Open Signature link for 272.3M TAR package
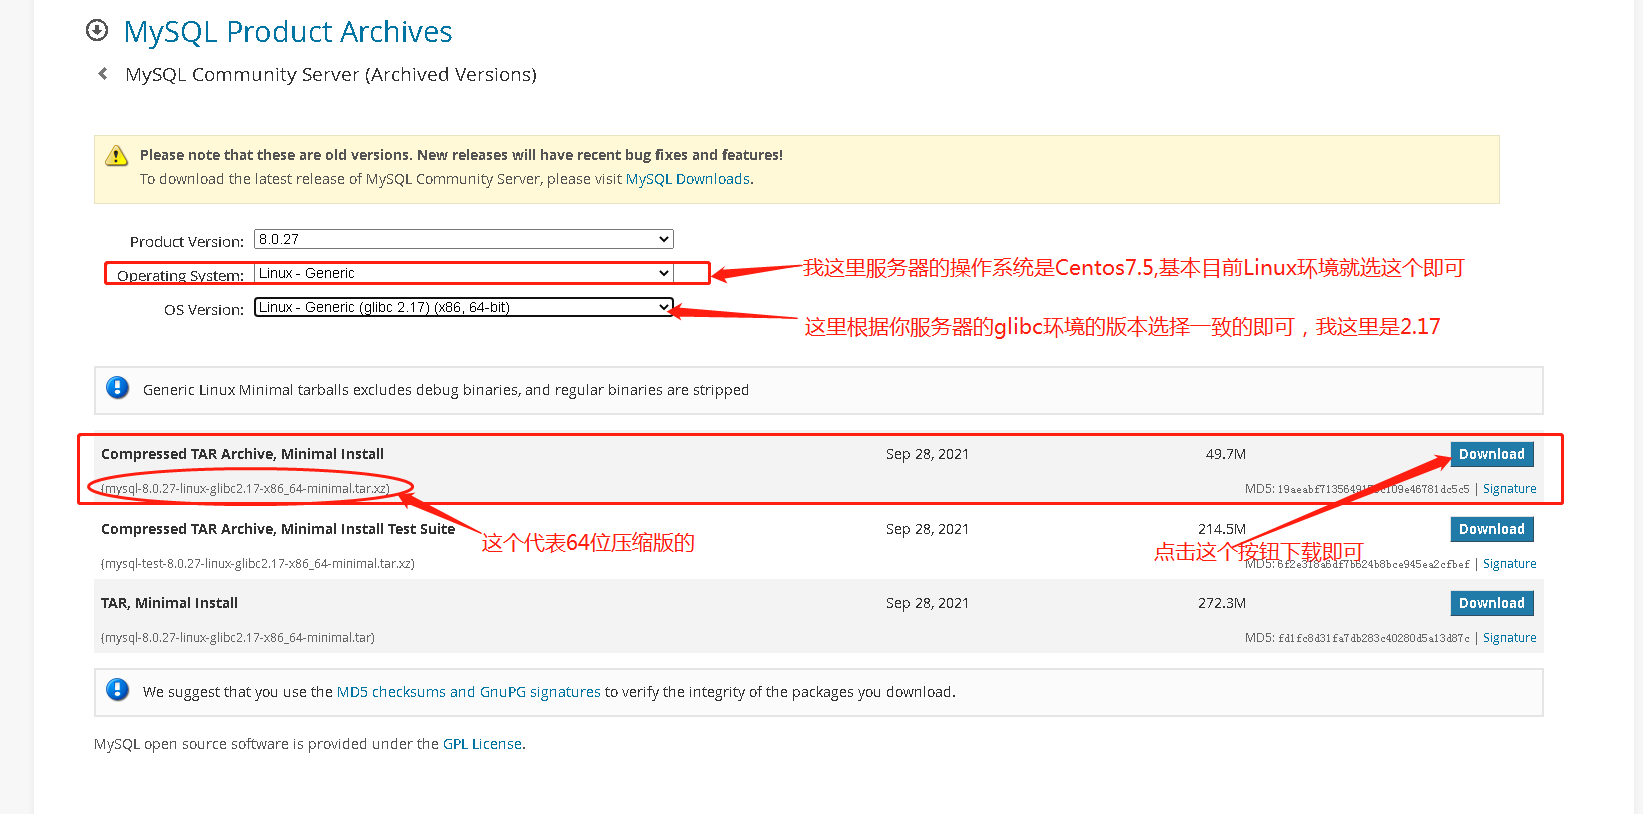Screen dimensions: 1643x814 [x=1509, y=638]
